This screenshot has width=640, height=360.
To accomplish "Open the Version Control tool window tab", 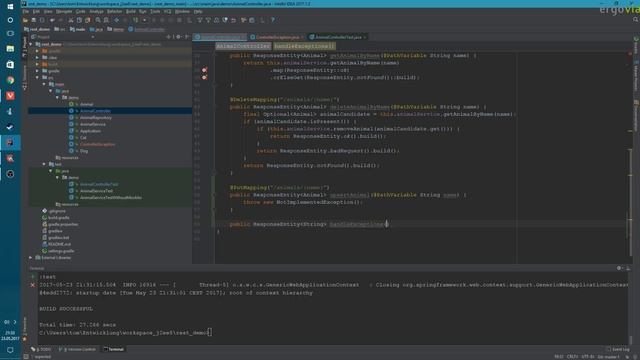I will [x=78, y=349].
